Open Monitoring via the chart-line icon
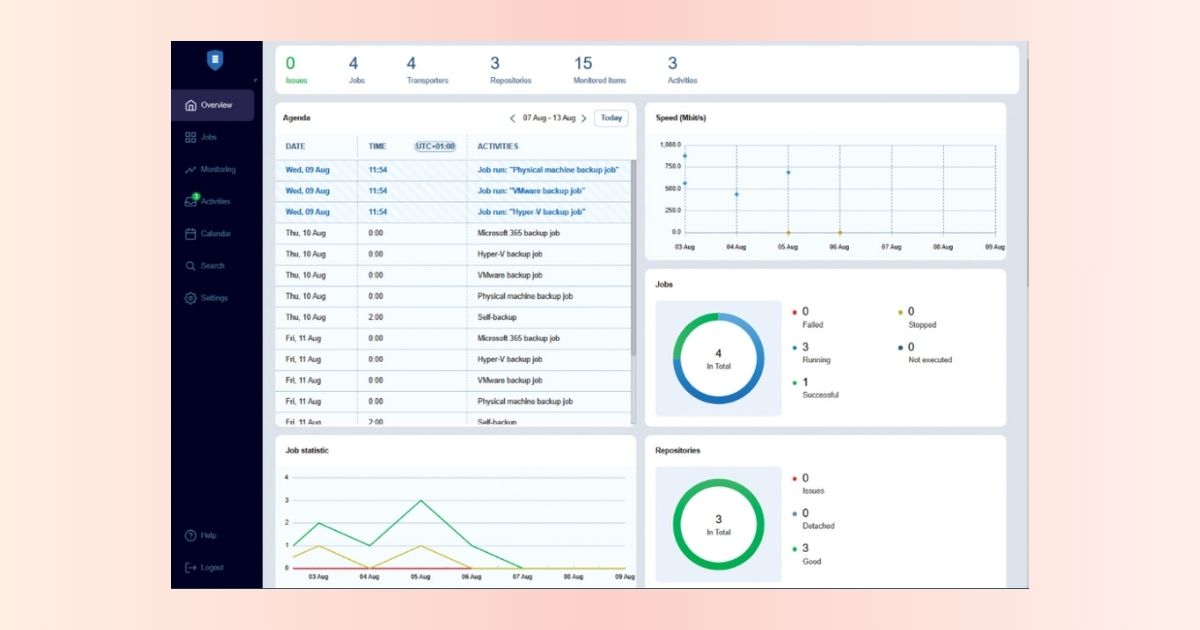Image resolution: width=1200 pixels, height=630 pixels. (191, 169)
